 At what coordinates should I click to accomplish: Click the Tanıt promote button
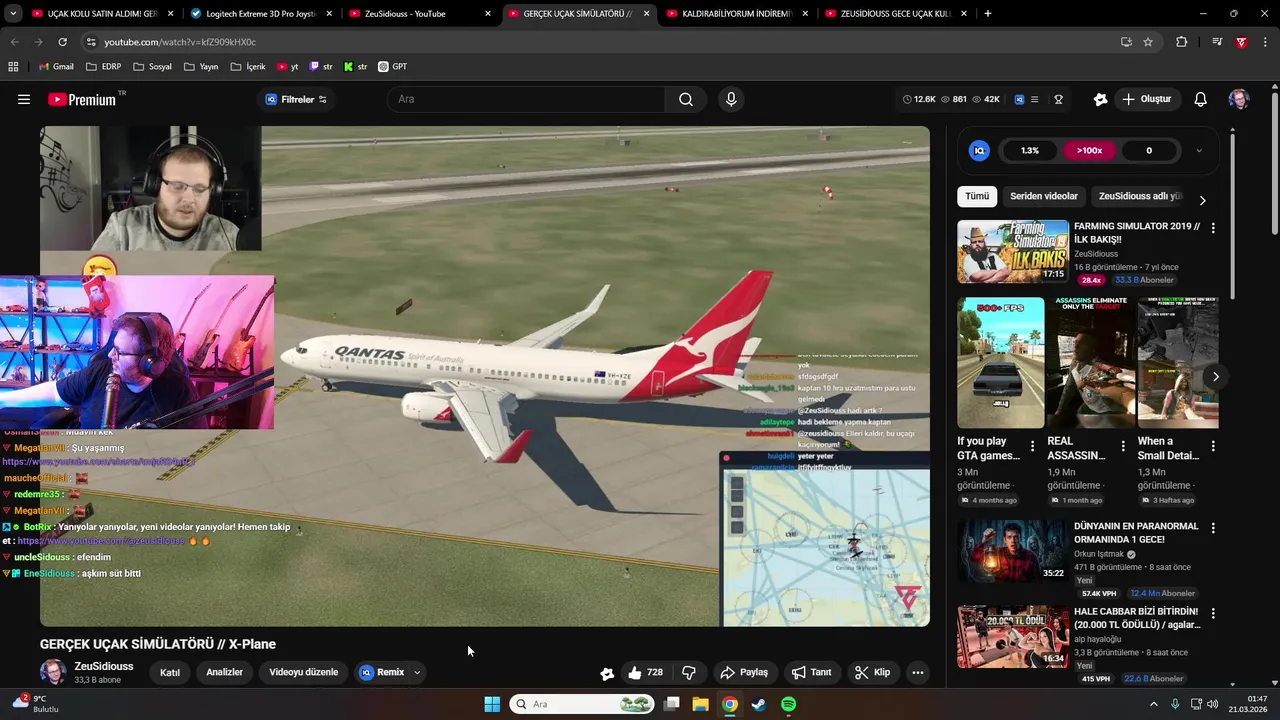pos(811,672)
